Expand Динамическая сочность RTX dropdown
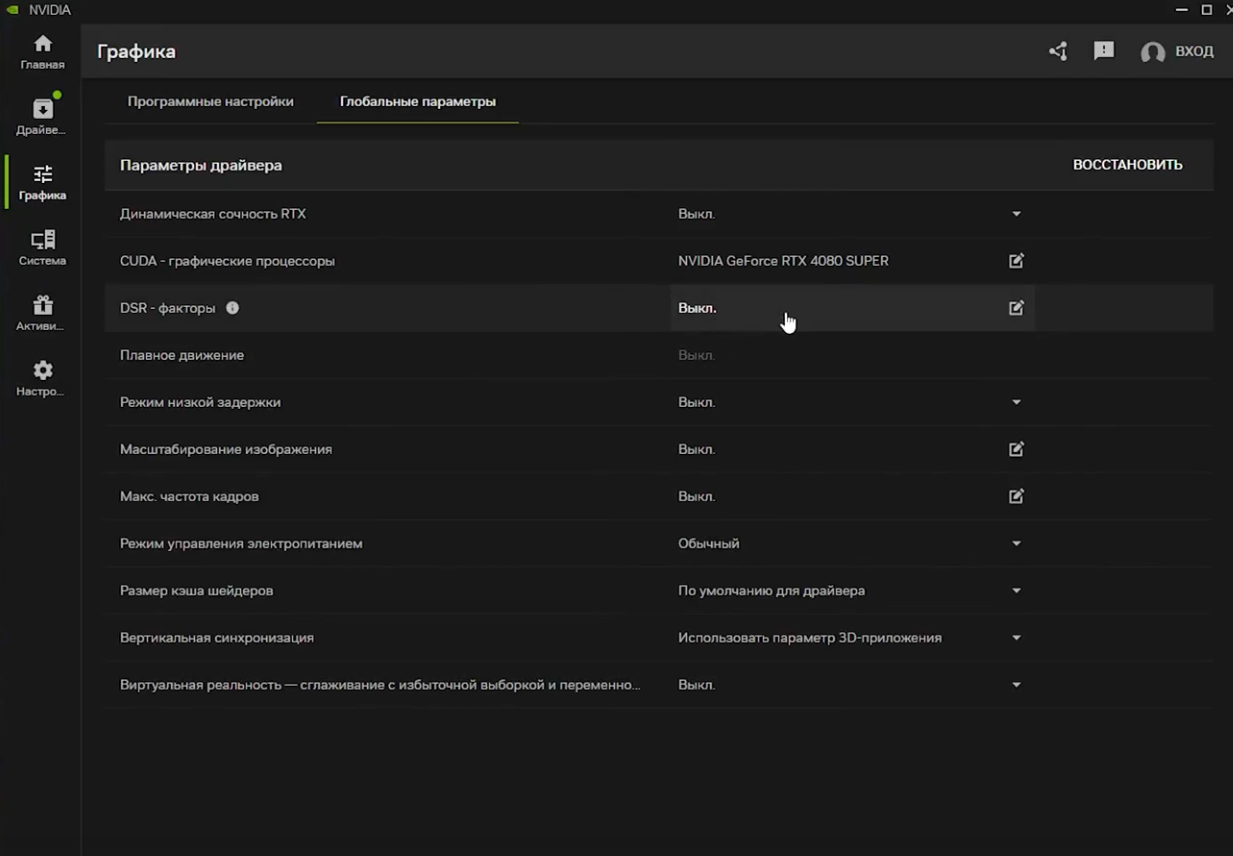Screen dimensions: 1233x856 (x=1016, y=214)
